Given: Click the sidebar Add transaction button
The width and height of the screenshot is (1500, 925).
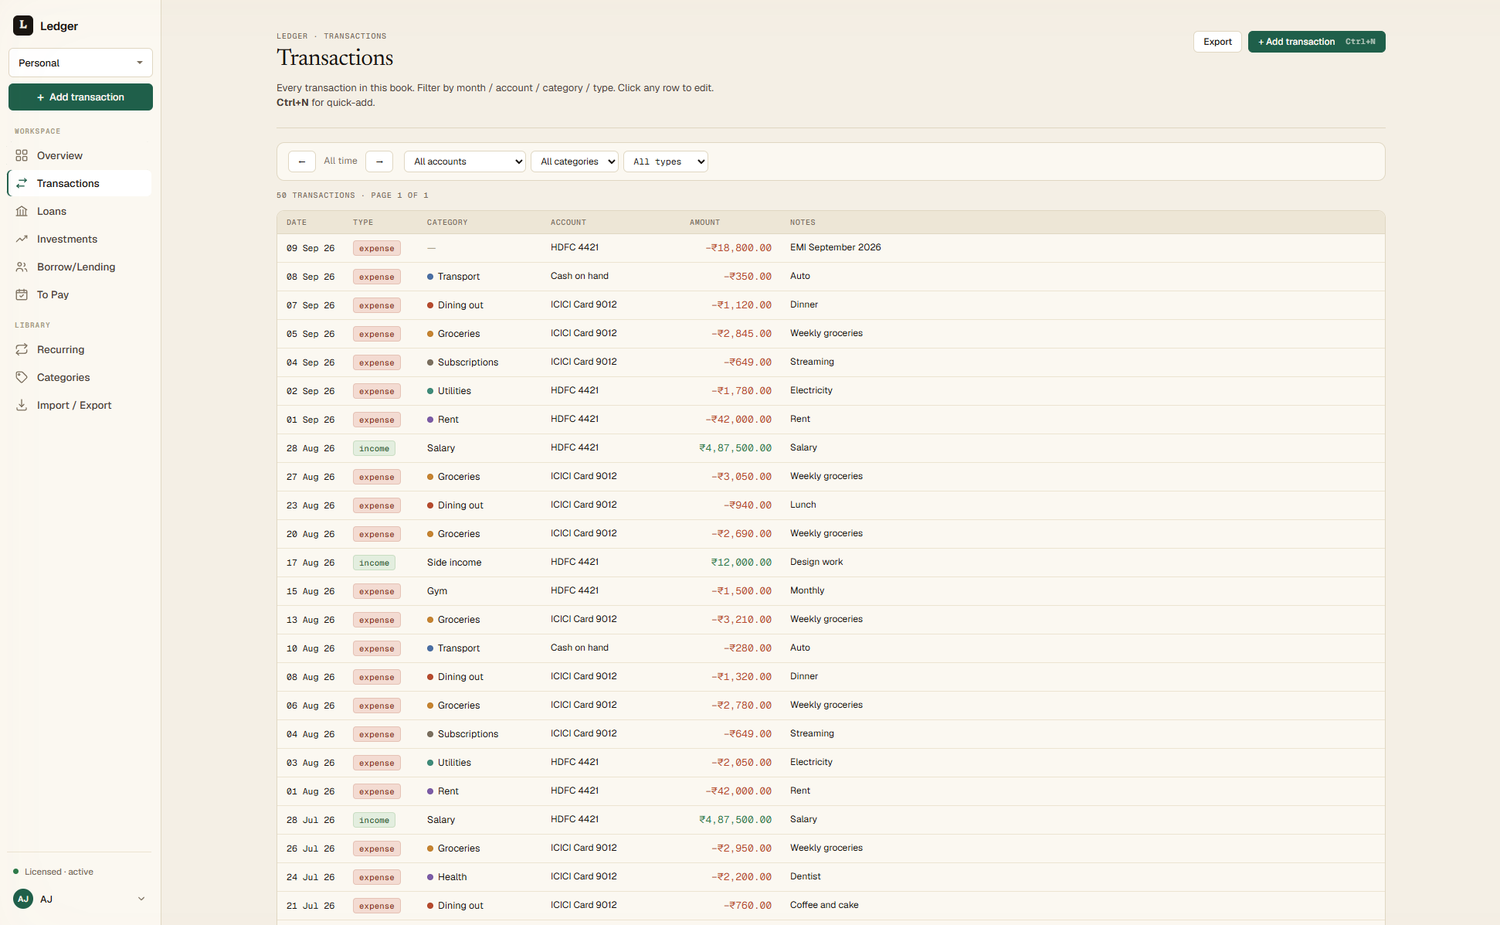Looking at the screenshot, I should [x=81, y=97].
